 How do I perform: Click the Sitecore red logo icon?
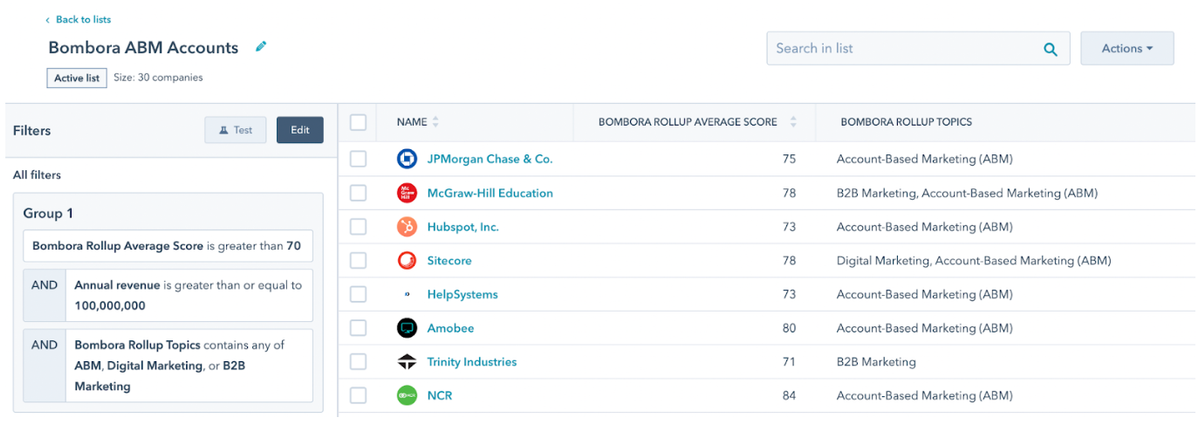pos(407,261)
